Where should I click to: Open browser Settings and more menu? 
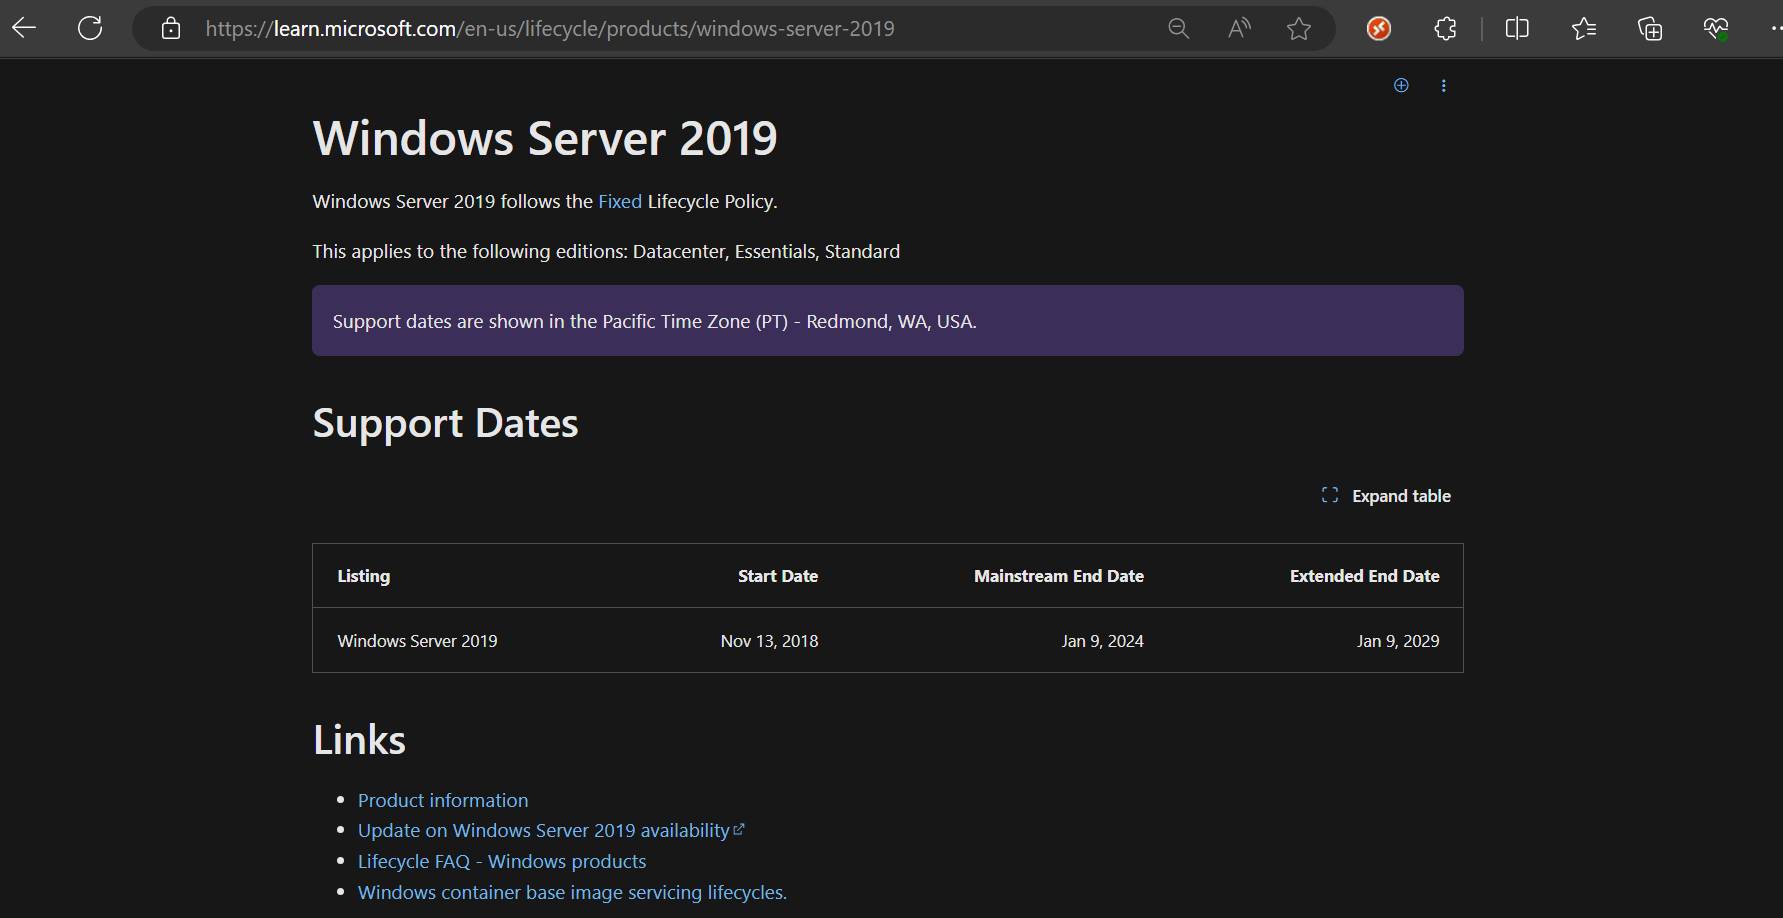(1772, 28)
